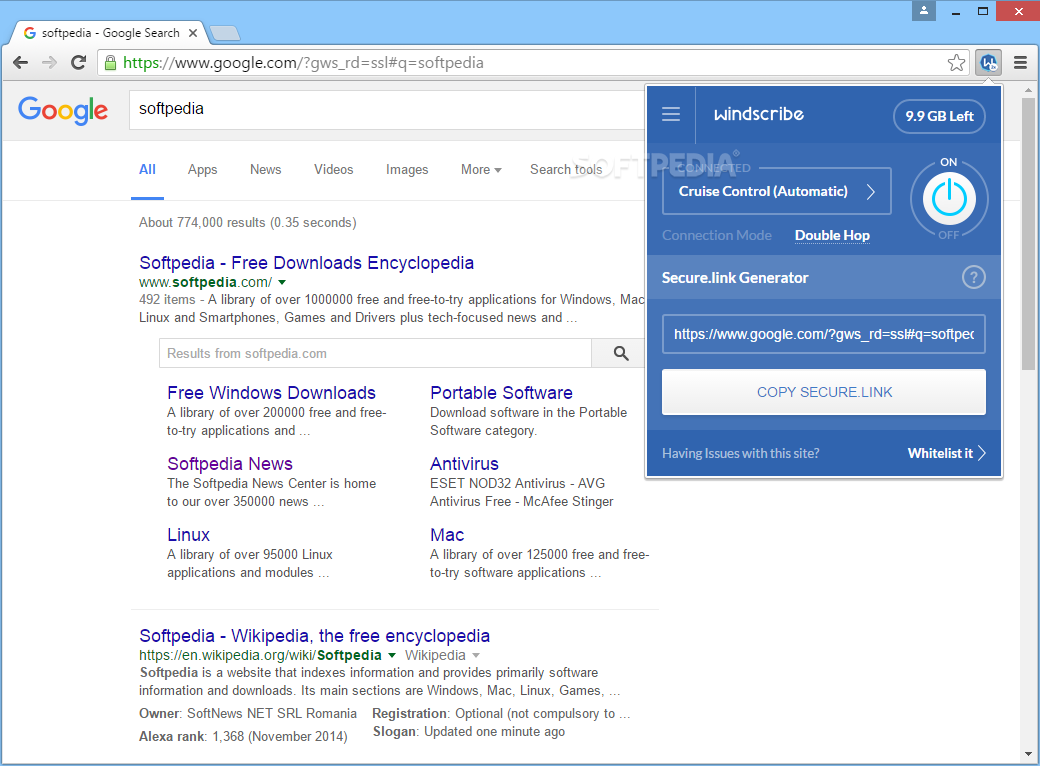Open Portable Software sitelink
The width and height of the screenshot is (1040, 766).
[501, 393]
